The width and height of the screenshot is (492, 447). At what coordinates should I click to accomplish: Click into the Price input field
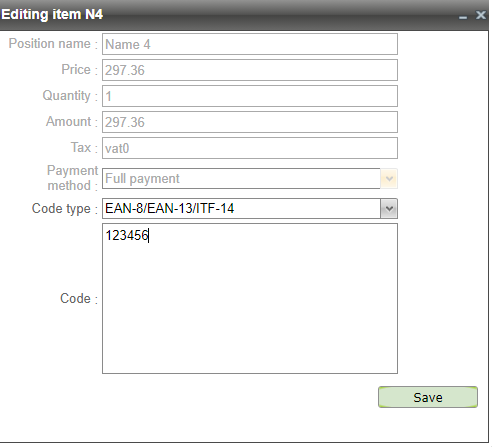[250, 70]
